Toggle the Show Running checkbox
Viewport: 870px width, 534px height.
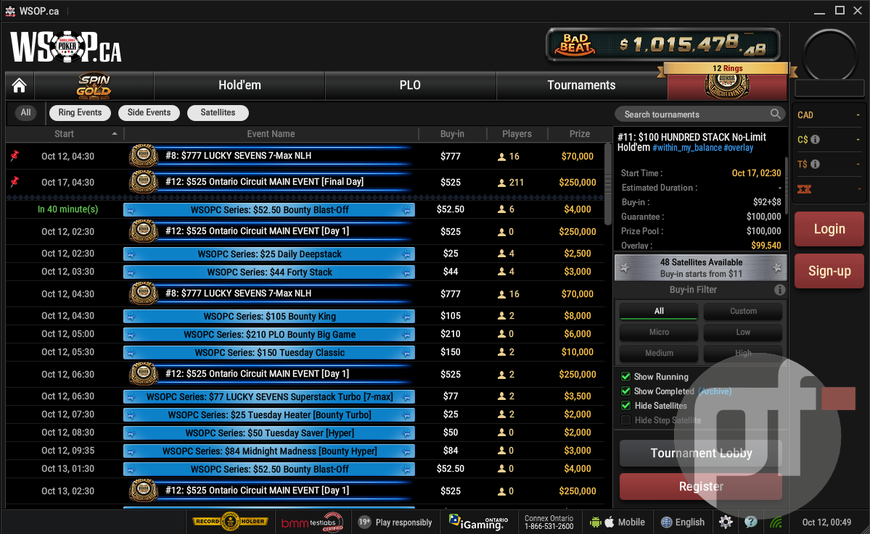626,376
